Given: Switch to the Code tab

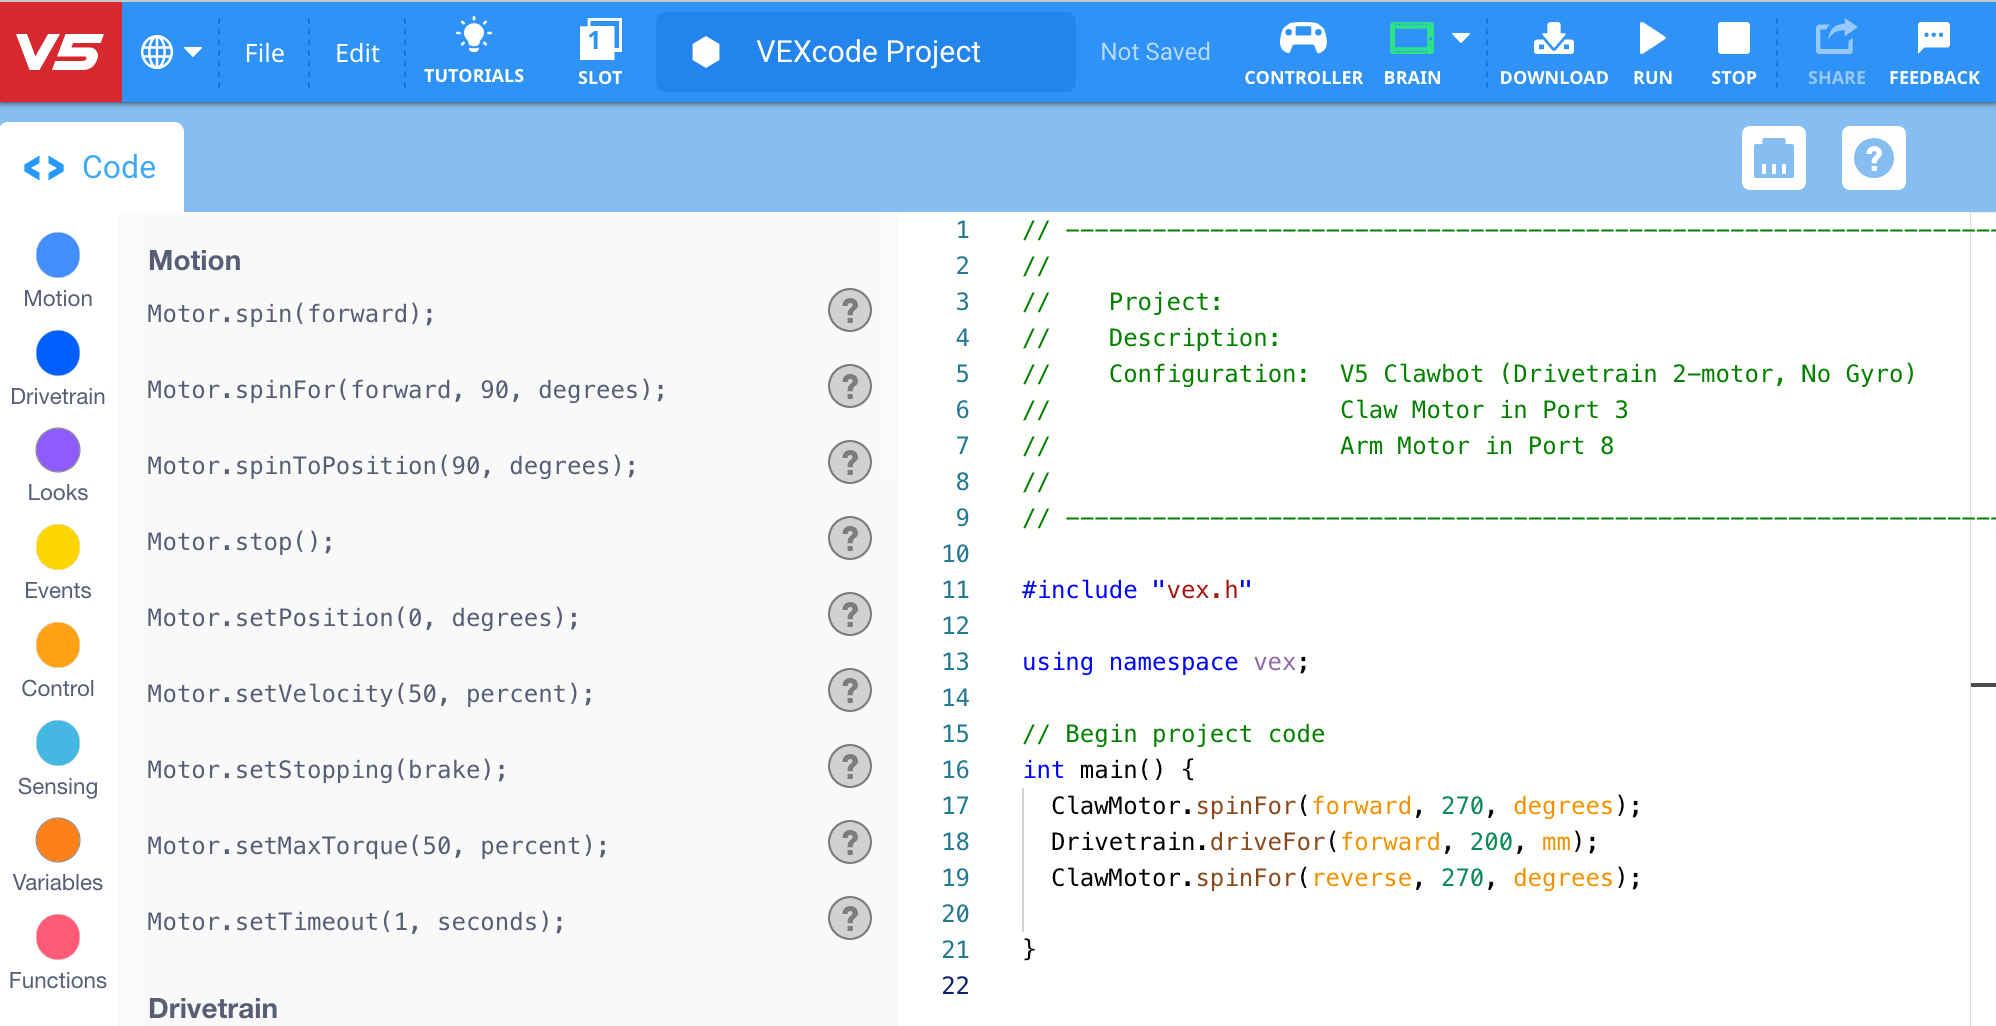Looking at the screenshot, I should click(x=92, y=166).
